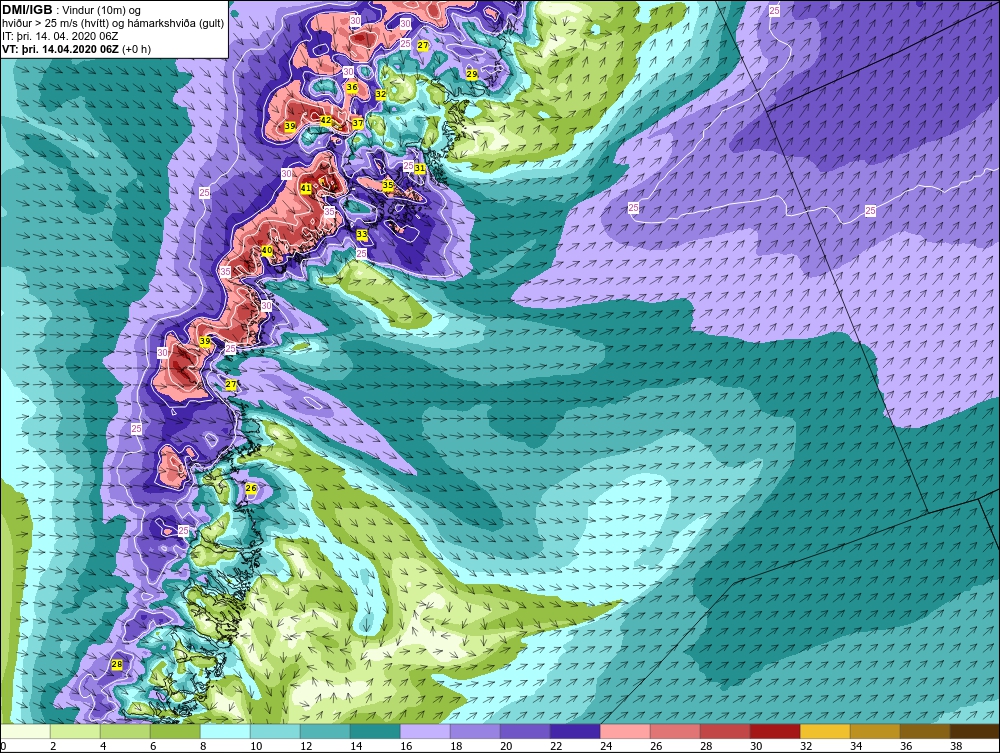Pick the 6–8 olive green scale swatch

tap(175, 731)
